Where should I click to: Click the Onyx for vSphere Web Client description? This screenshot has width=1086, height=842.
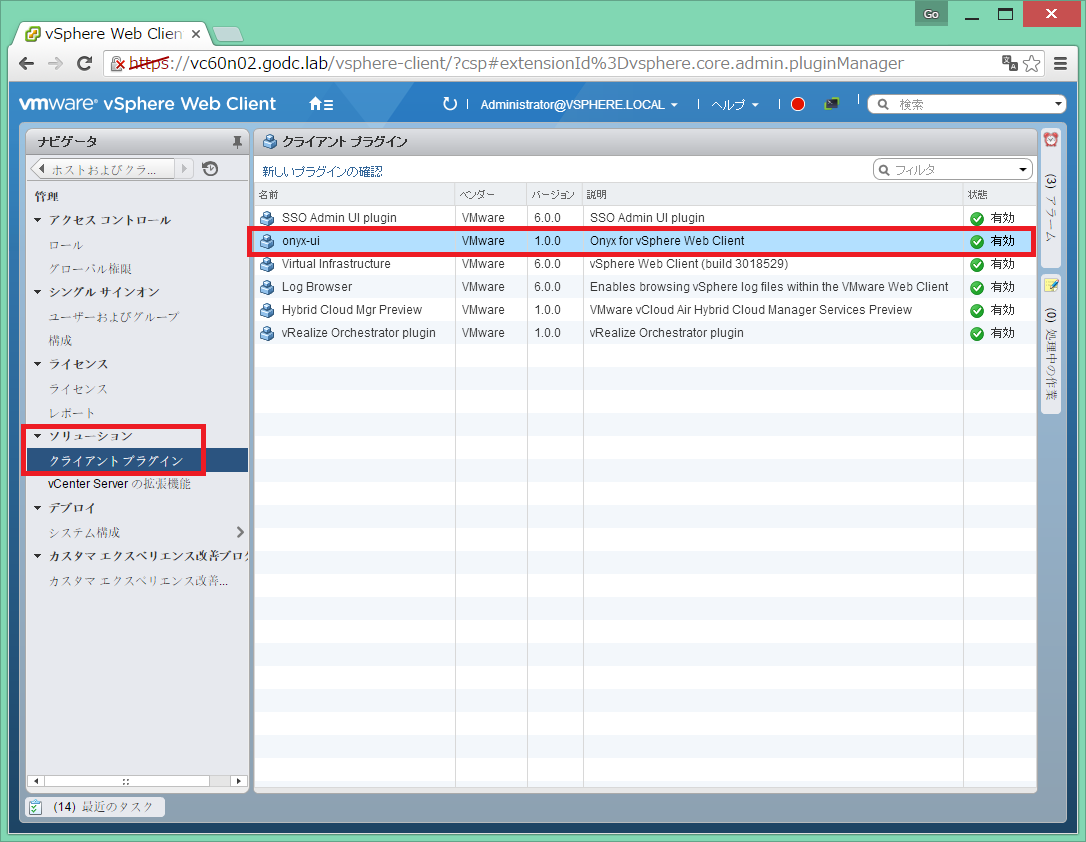coord(667,241)
